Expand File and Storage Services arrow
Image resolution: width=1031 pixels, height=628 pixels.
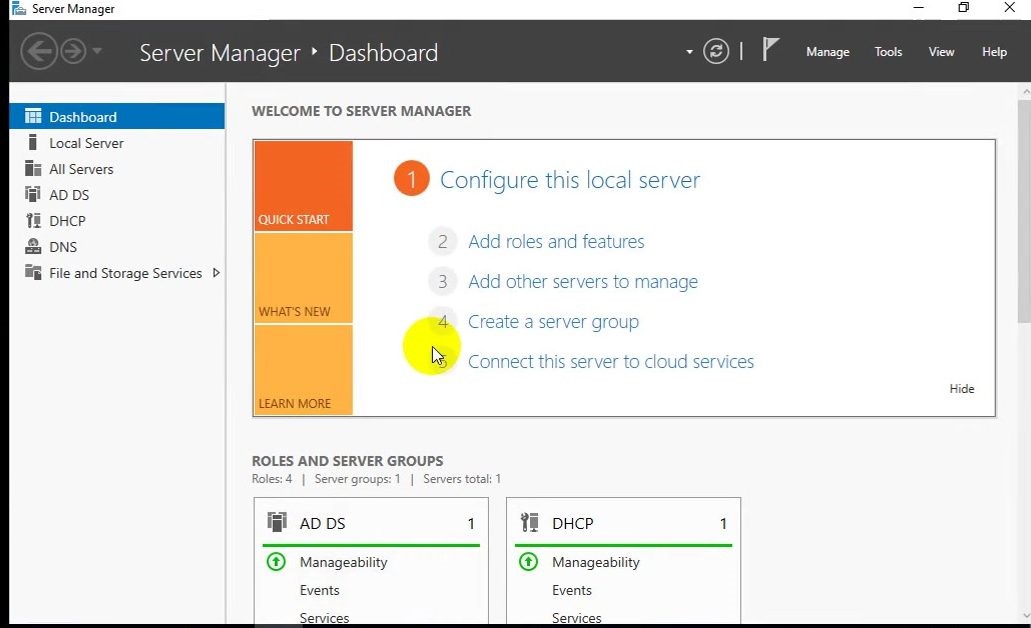216,272
